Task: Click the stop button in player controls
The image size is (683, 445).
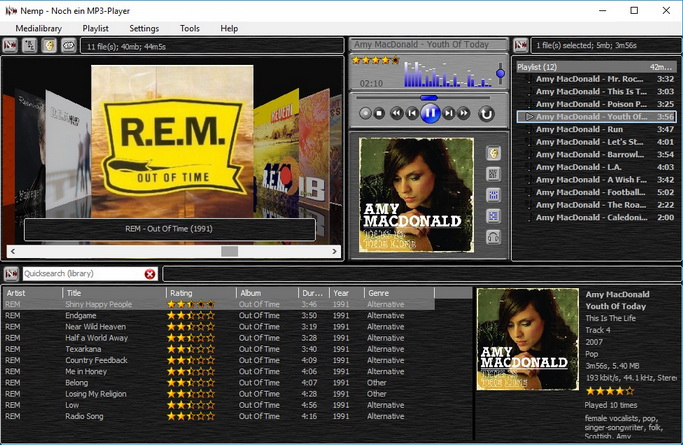Action: 379,114
